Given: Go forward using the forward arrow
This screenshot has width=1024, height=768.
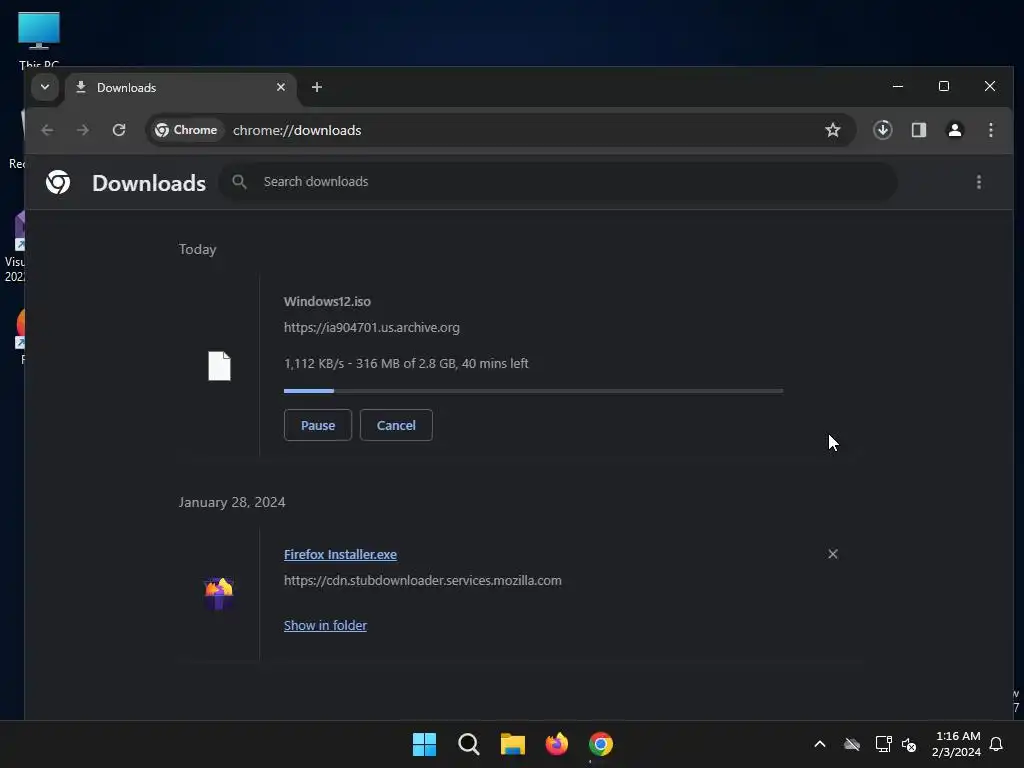Looking at the screenshot, I should click(82, 130).
